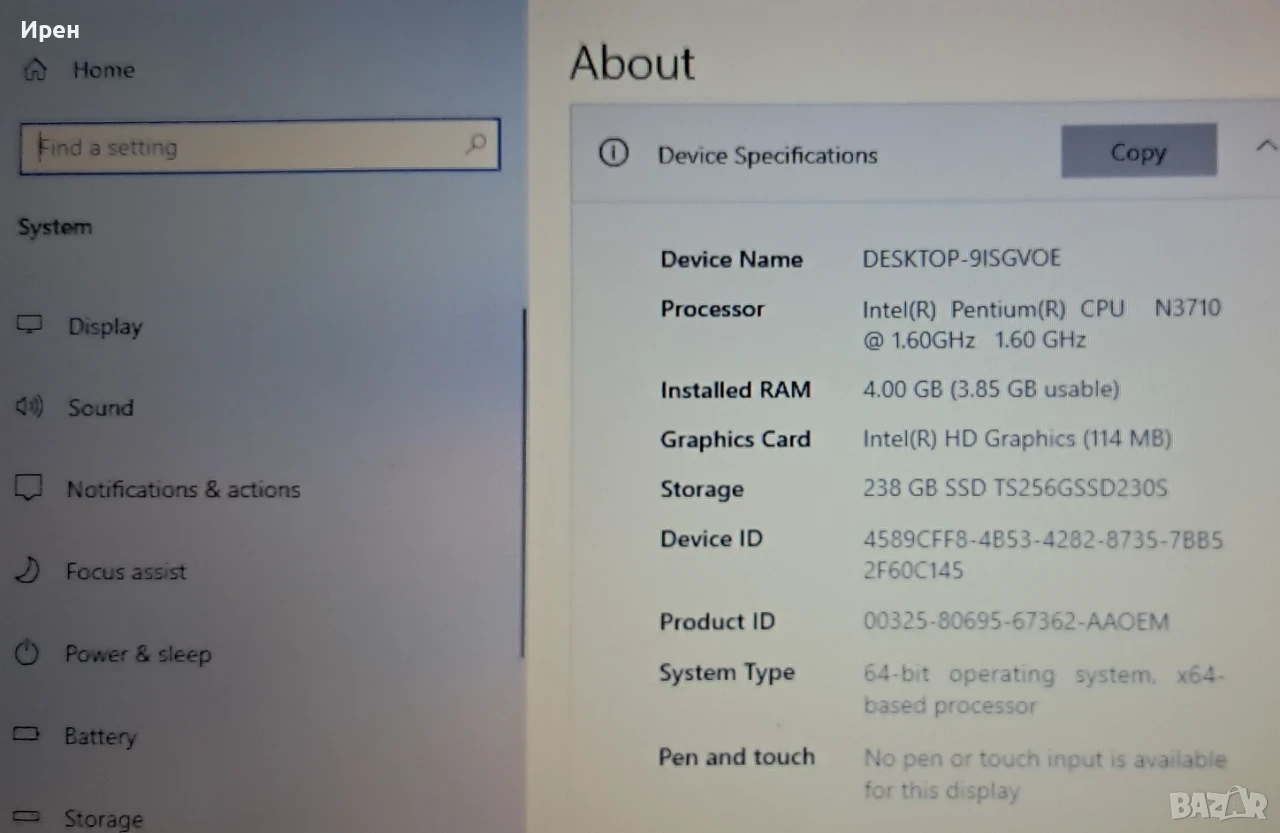
Task: Click the Device Specifications info icon
Action: [x=613, y=153]
